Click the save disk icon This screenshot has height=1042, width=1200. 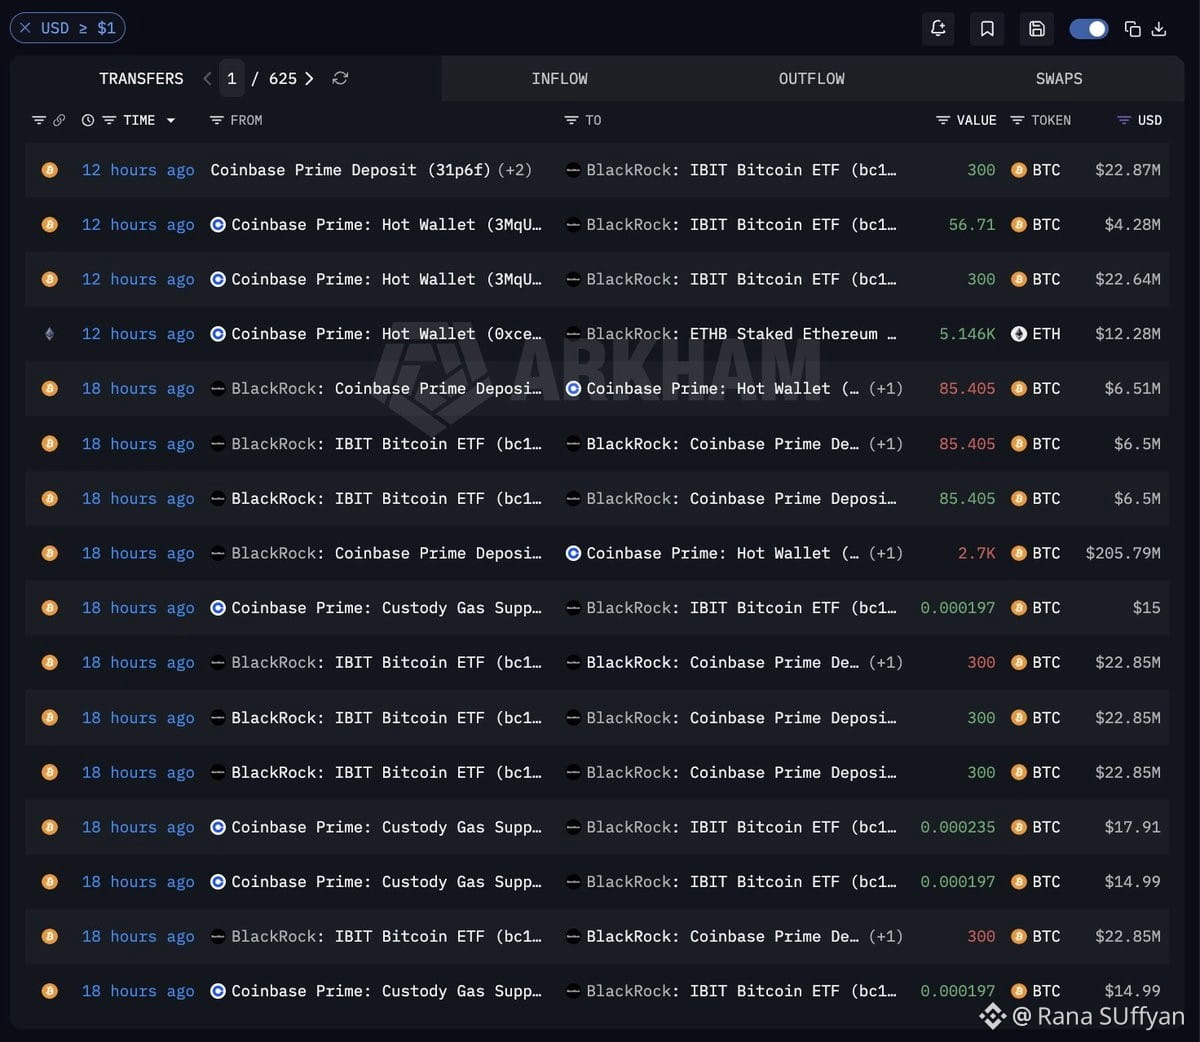coord(1037,28)
